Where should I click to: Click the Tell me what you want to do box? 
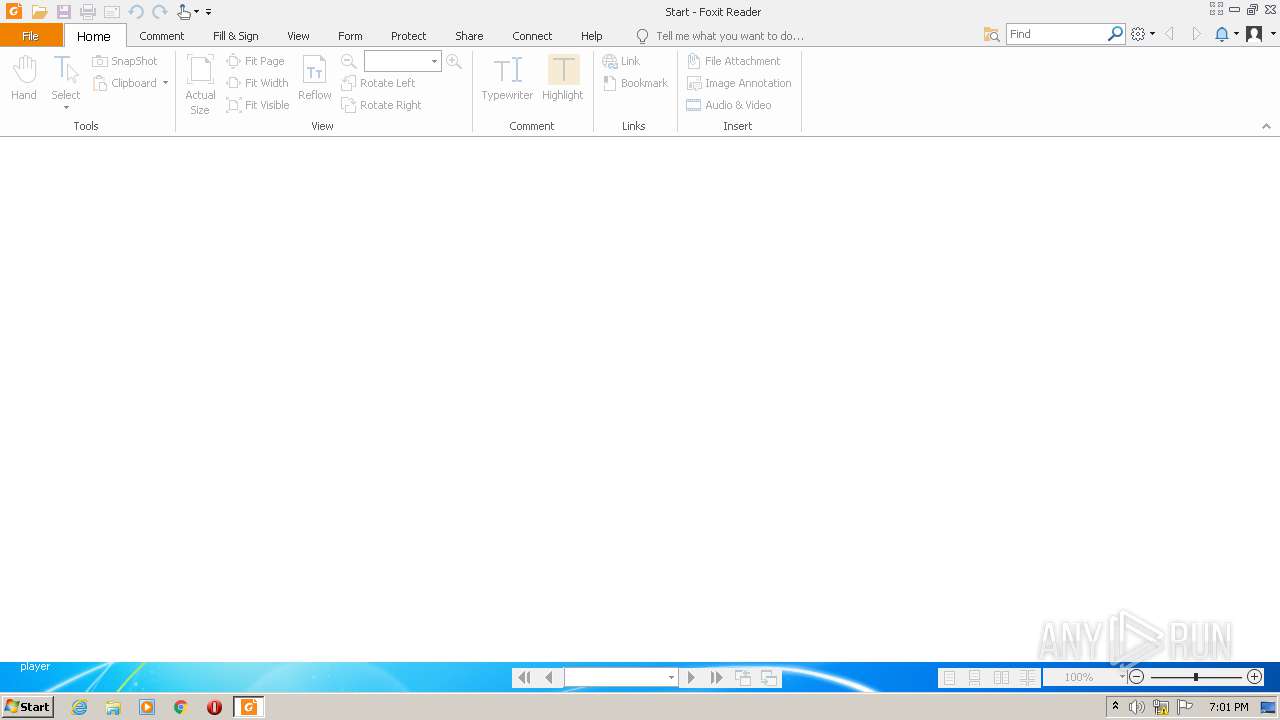(720, 36)
